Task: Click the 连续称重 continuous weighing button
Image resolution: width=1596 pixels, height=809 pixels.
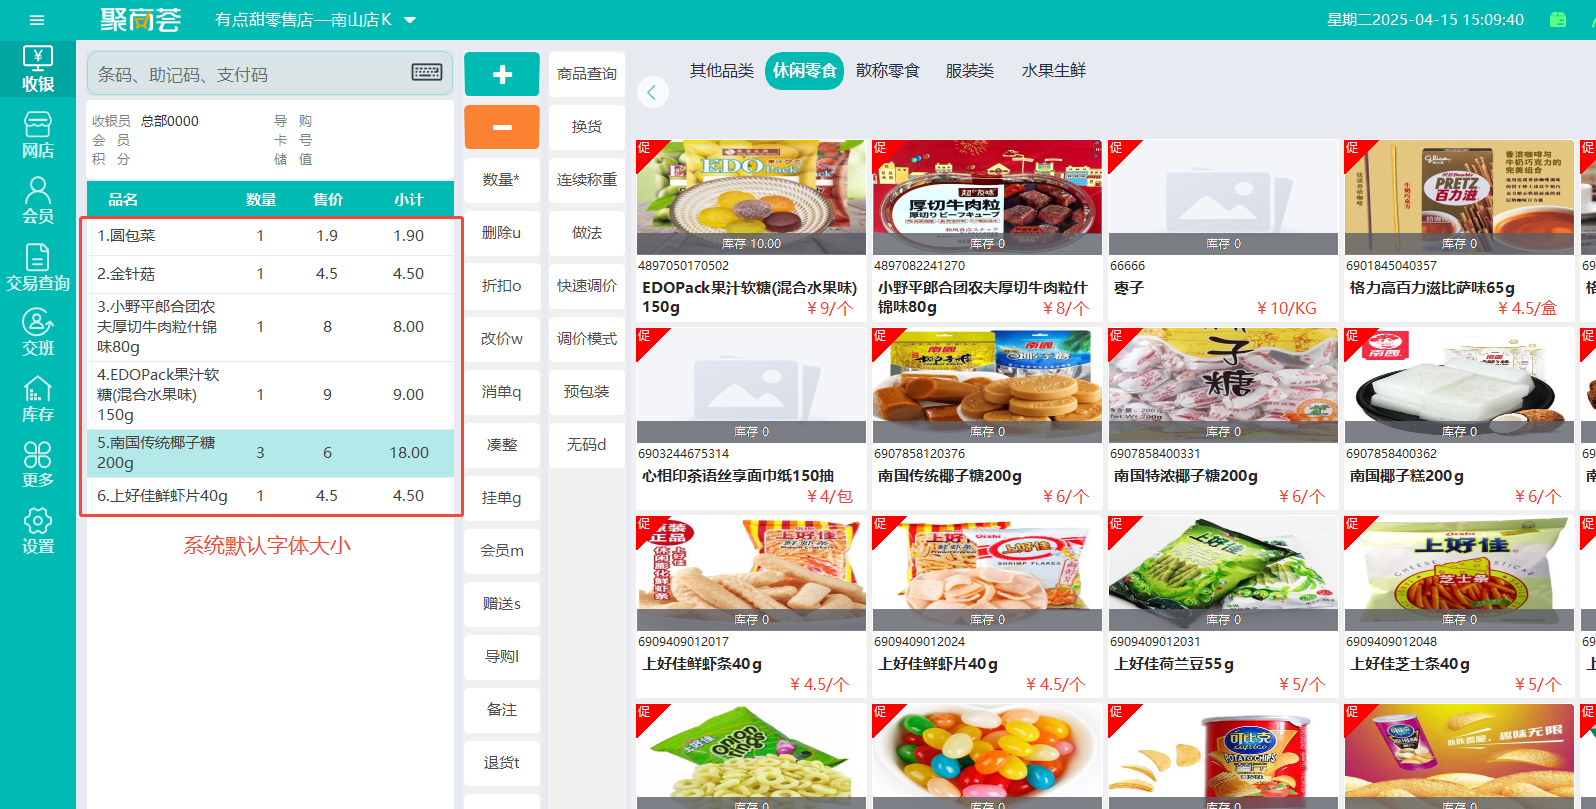Action: 587,180
